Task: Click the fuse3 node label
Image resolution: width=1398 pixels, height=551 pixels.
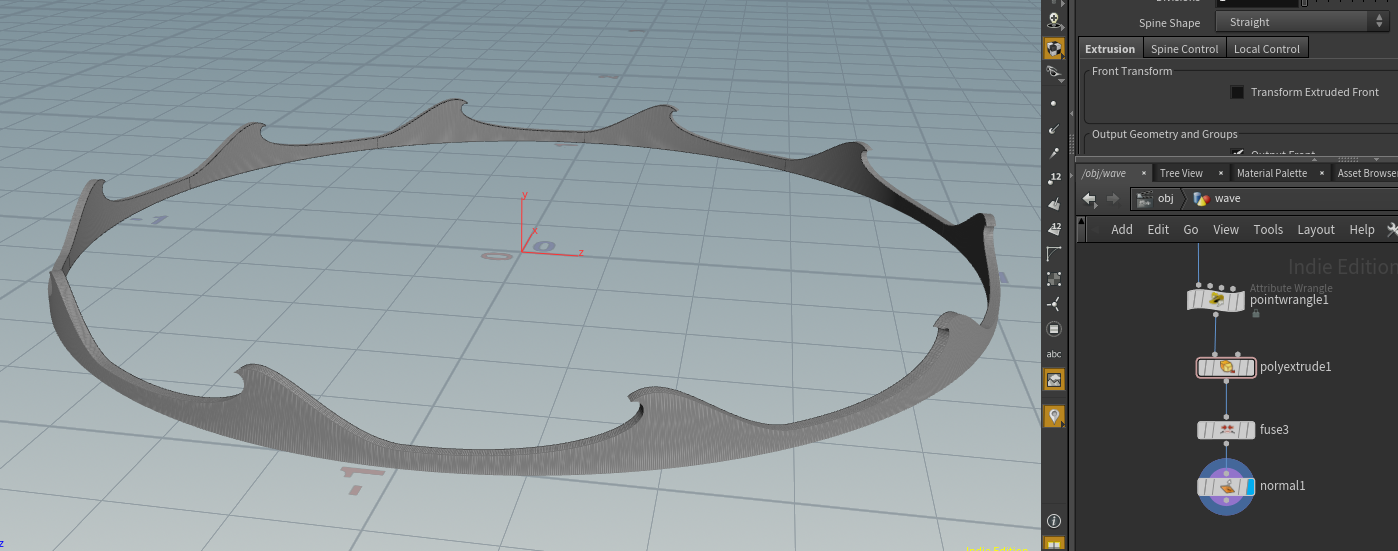Action: (1274, 430)
